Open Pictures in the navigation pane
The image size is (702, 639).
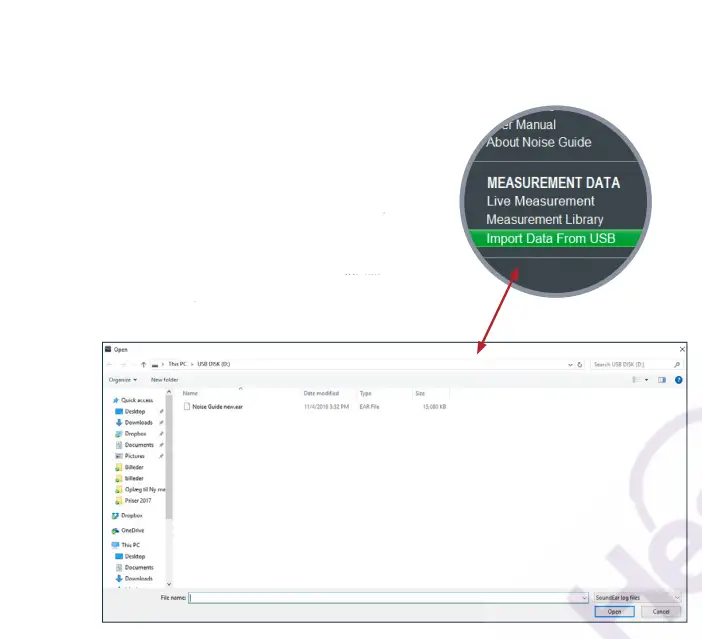(x=134, y=456)
